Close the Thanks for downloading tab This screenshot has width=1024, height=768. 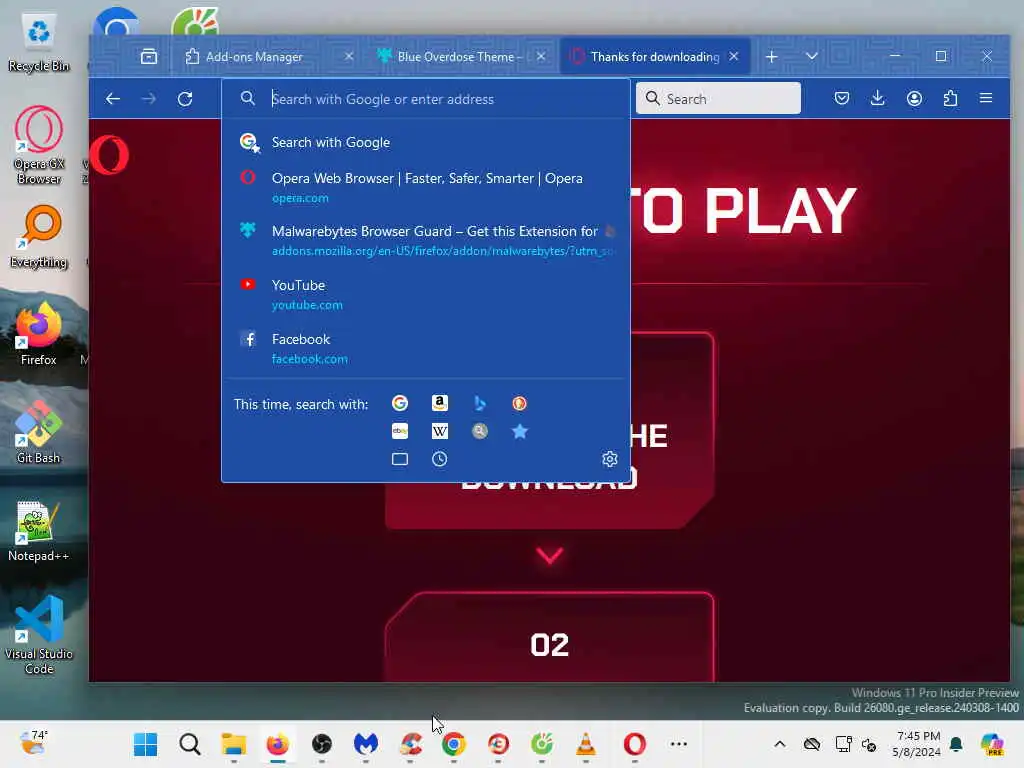click(734, 57)
